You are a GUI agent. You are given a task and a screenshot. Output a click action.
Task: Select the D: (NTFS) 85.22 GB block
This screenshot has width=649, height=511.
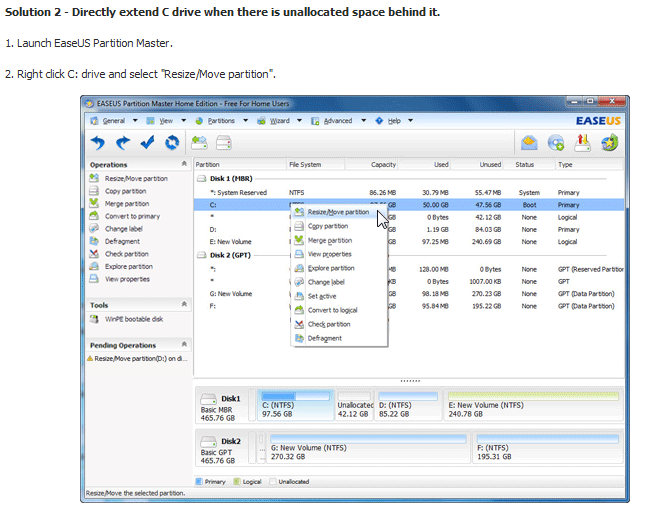click(x=408, y=405)
